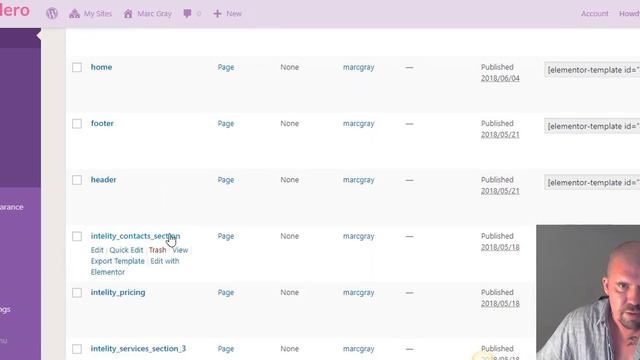Screen dimensions: 640x360
Task: Click Published 2018/05/21 in footer row
Action: (500, 129)
